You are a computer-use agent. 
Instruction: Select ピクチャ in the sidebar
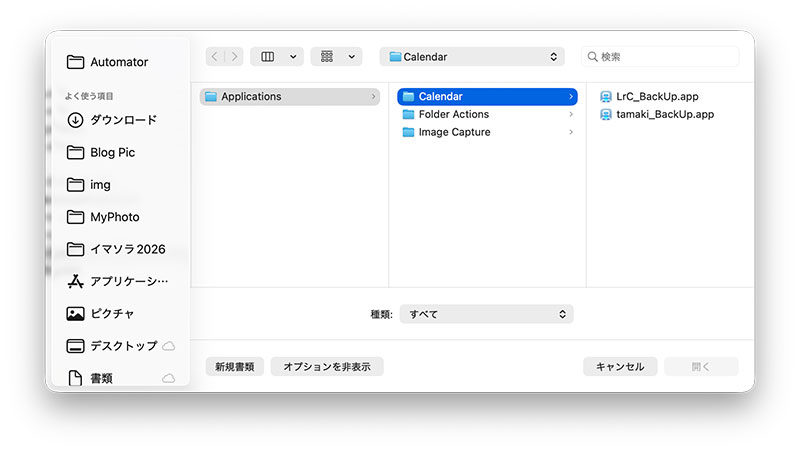click(x=112, y=313)
